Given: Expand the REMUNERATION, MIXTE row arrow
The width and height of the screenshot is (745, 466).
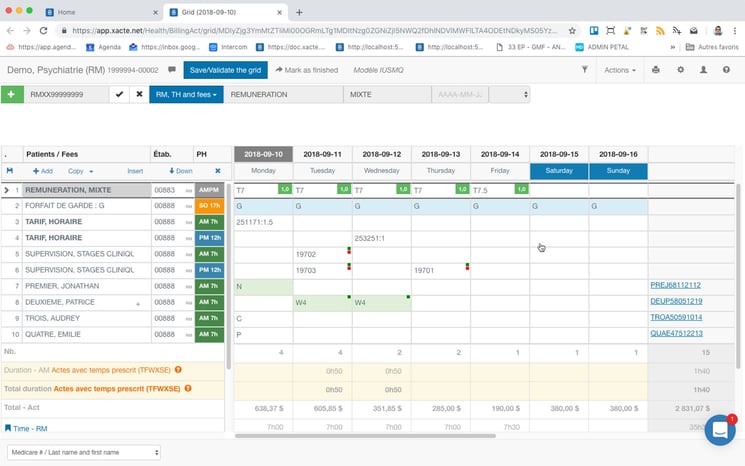Looking at the screenshot, I should click(6, 190).
